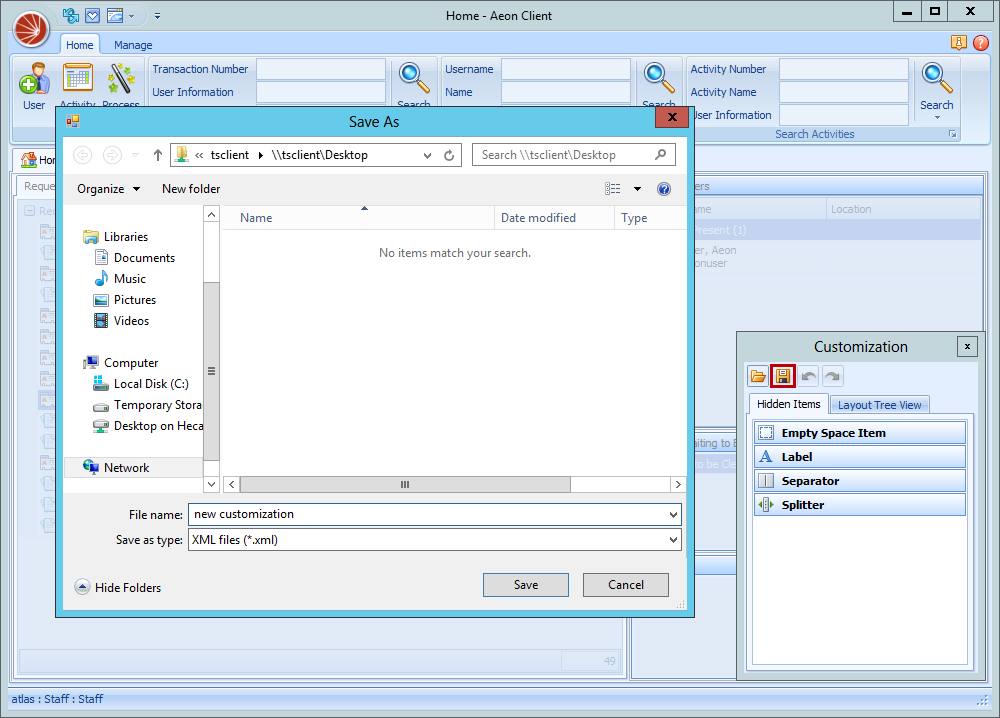This screenshot has height=718, width=1000.
Task: Open a saved customization via the folder icon
Action: point(758,375)
